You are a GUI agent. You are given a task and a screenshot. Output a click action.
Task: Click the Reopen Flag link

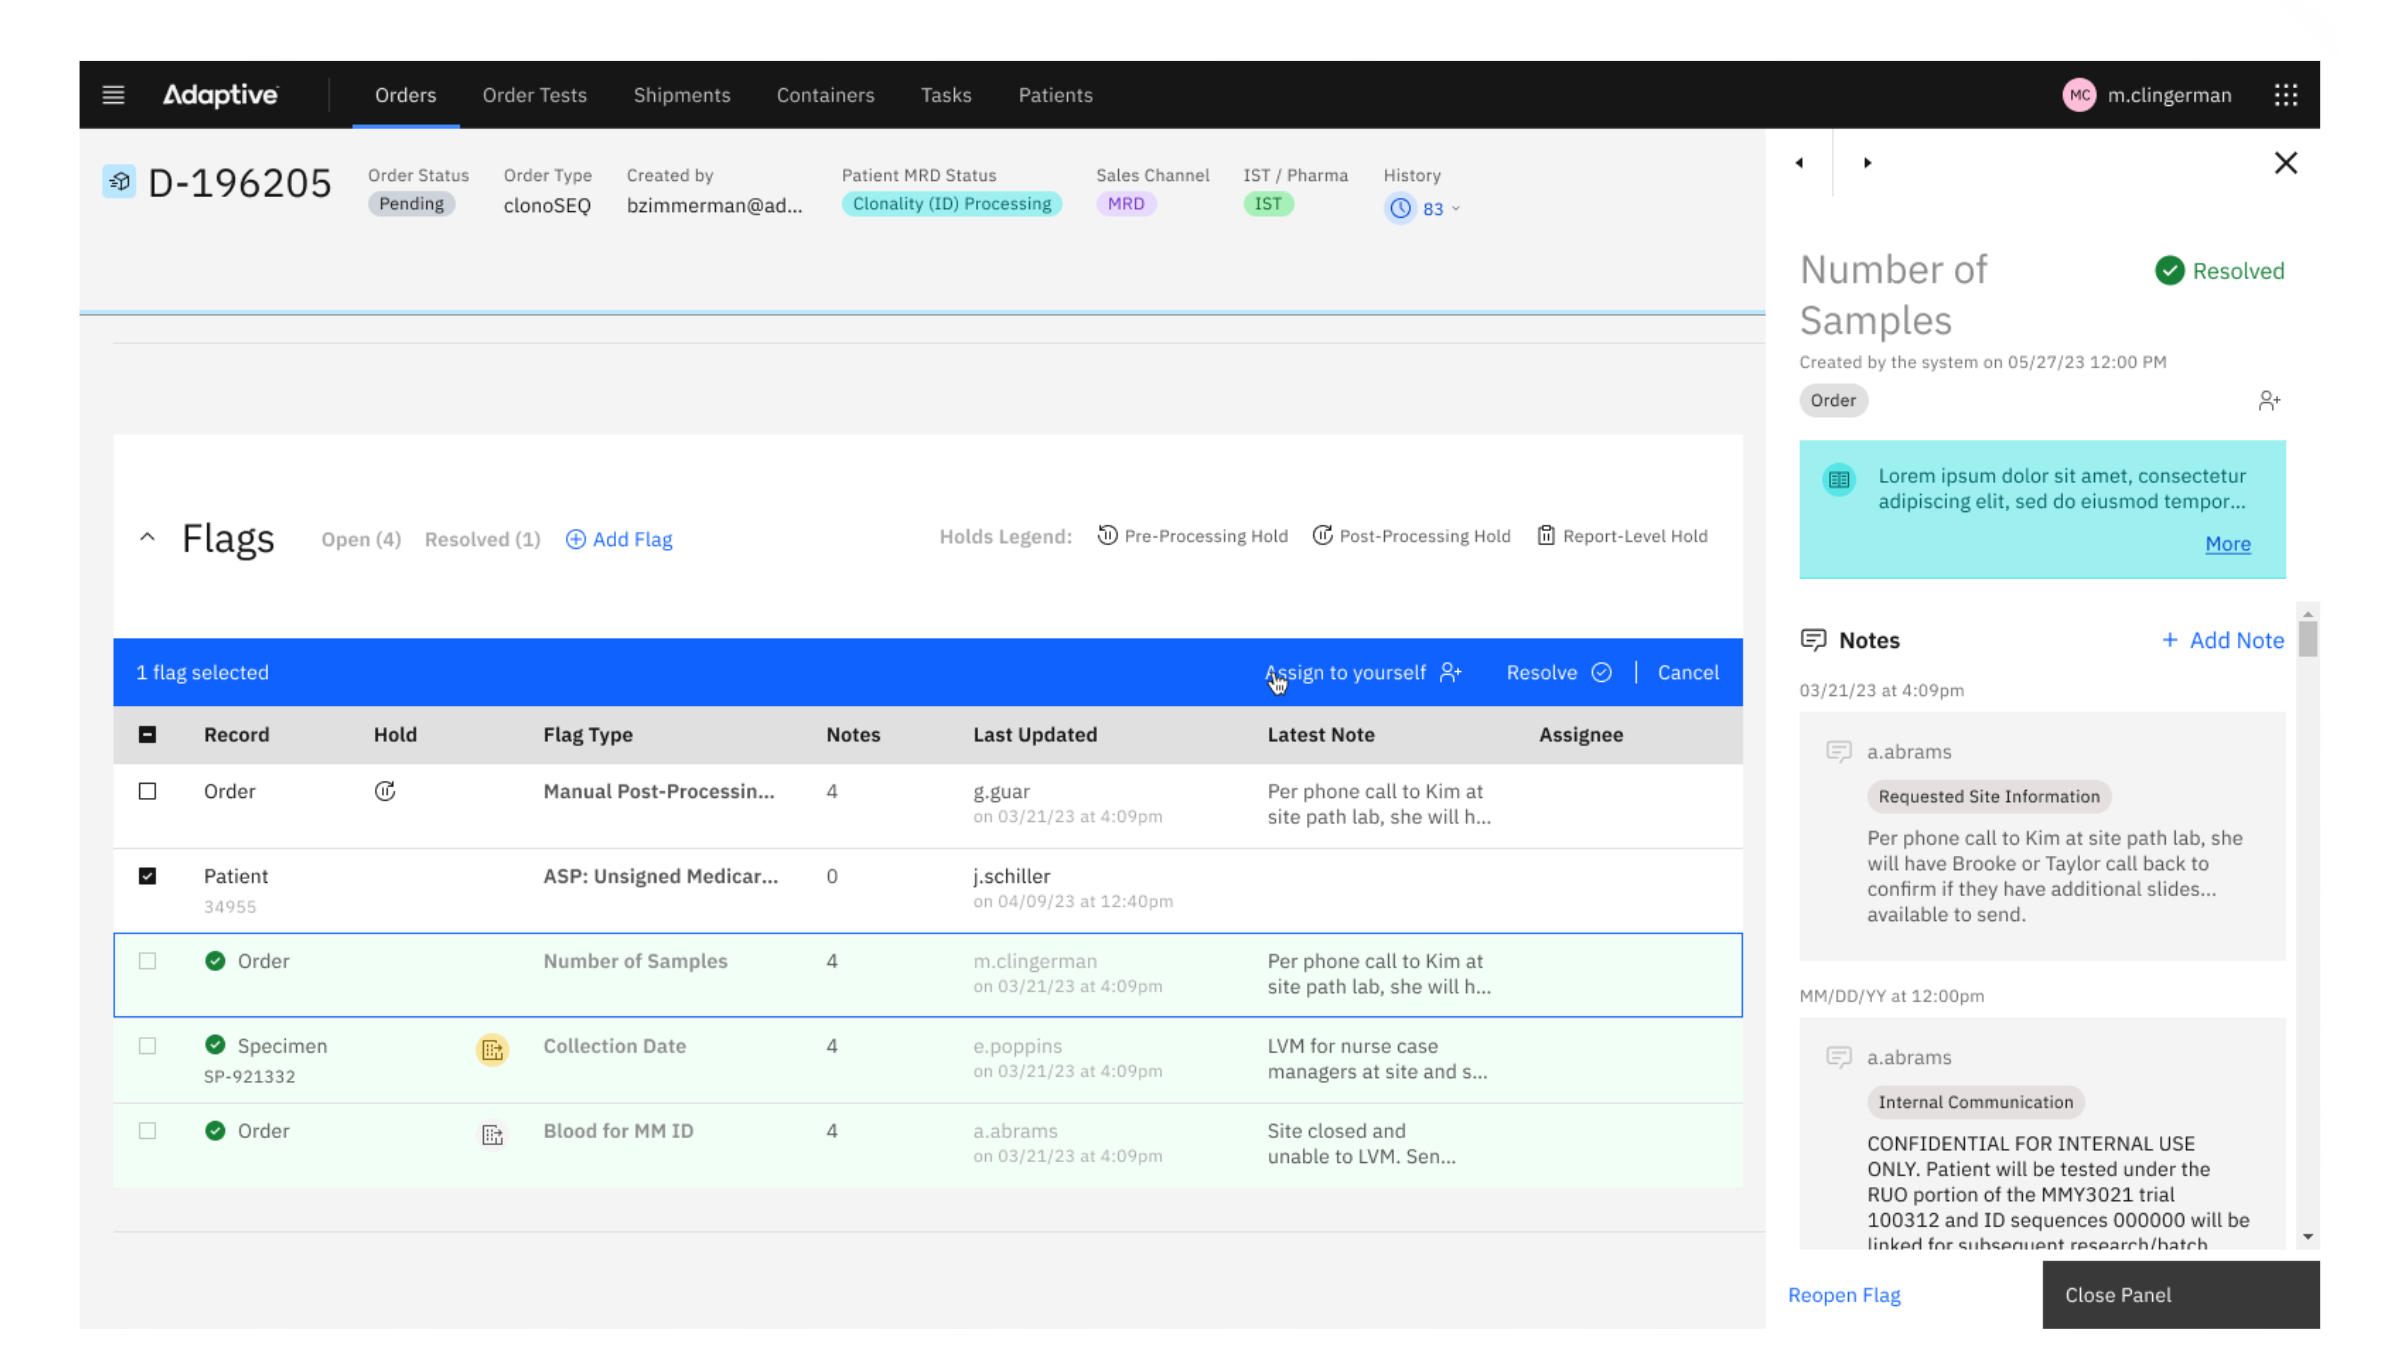[1844, 1295]
